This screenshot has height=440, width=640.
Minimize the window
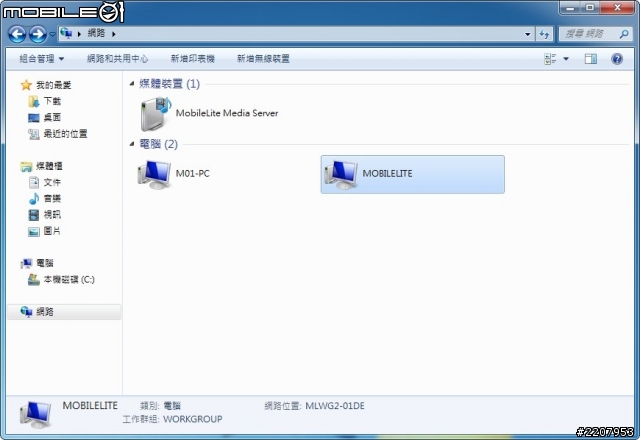[570, 8]
